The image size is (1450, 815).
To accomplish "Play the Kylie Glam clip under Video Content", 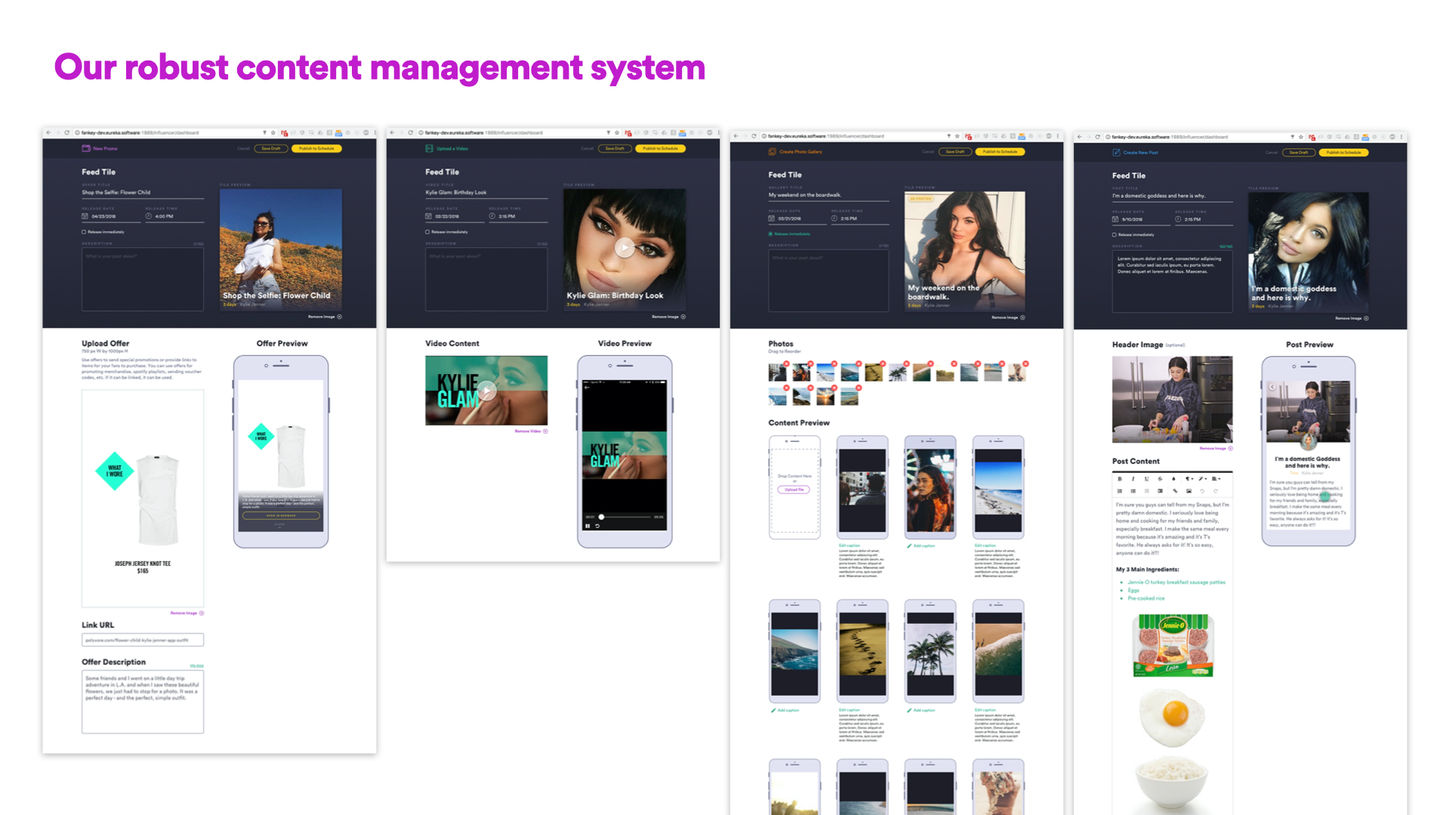I will 486,390.
